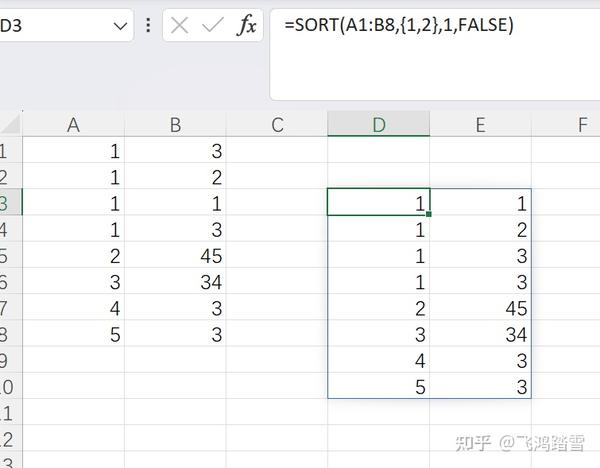Select cell A8 containing 5

click(73, 335)
